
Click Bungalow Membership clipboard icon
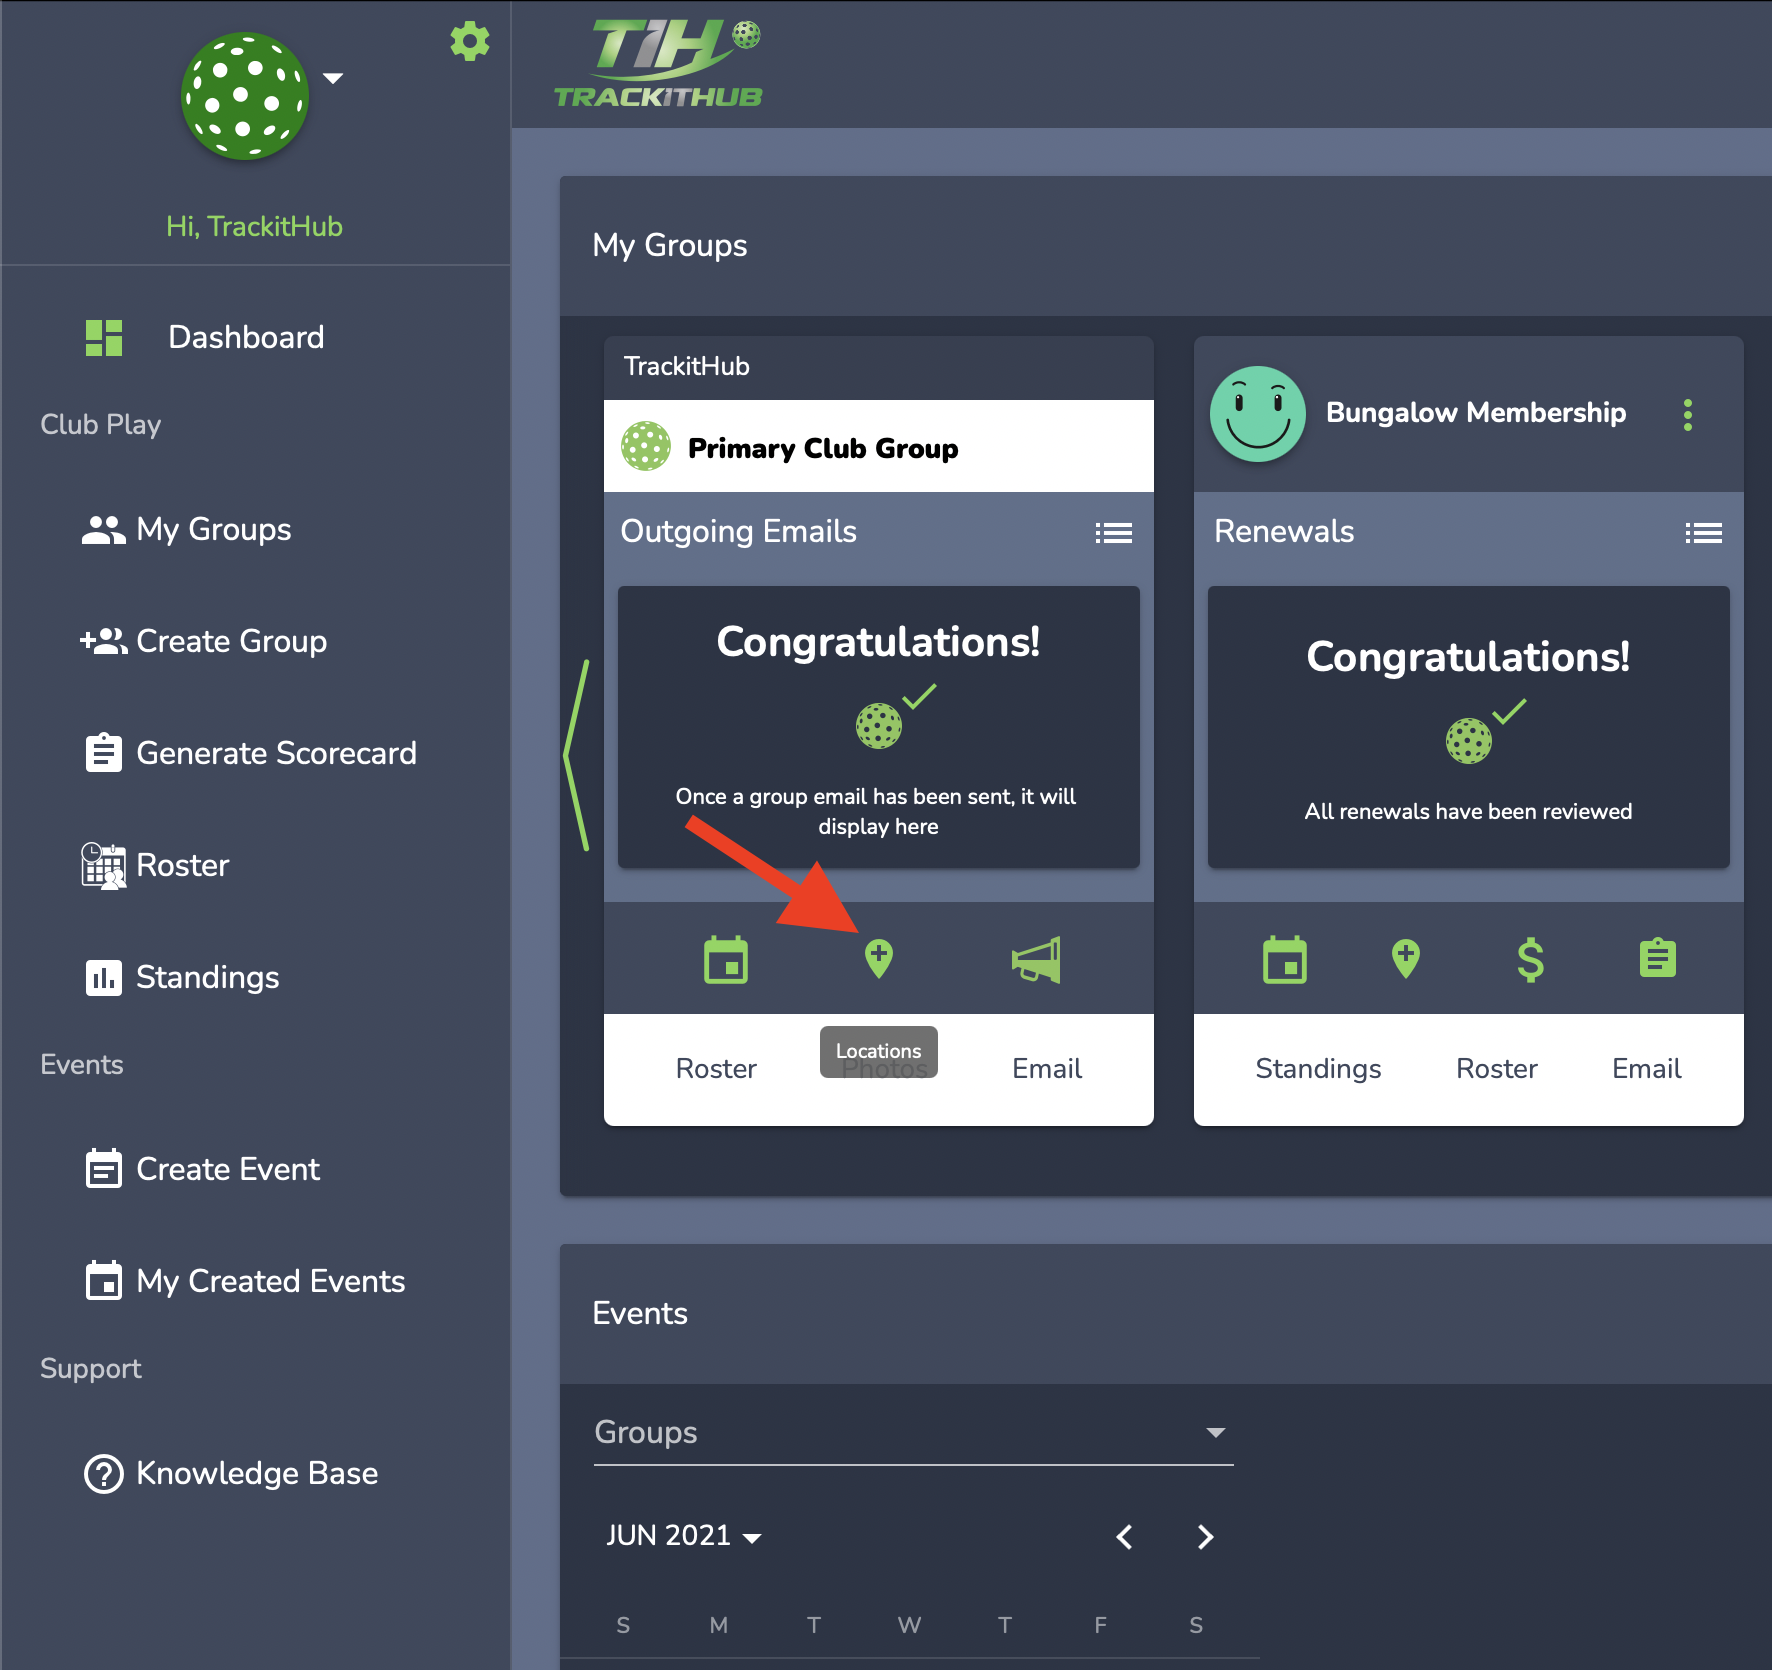pos(1658,958)
